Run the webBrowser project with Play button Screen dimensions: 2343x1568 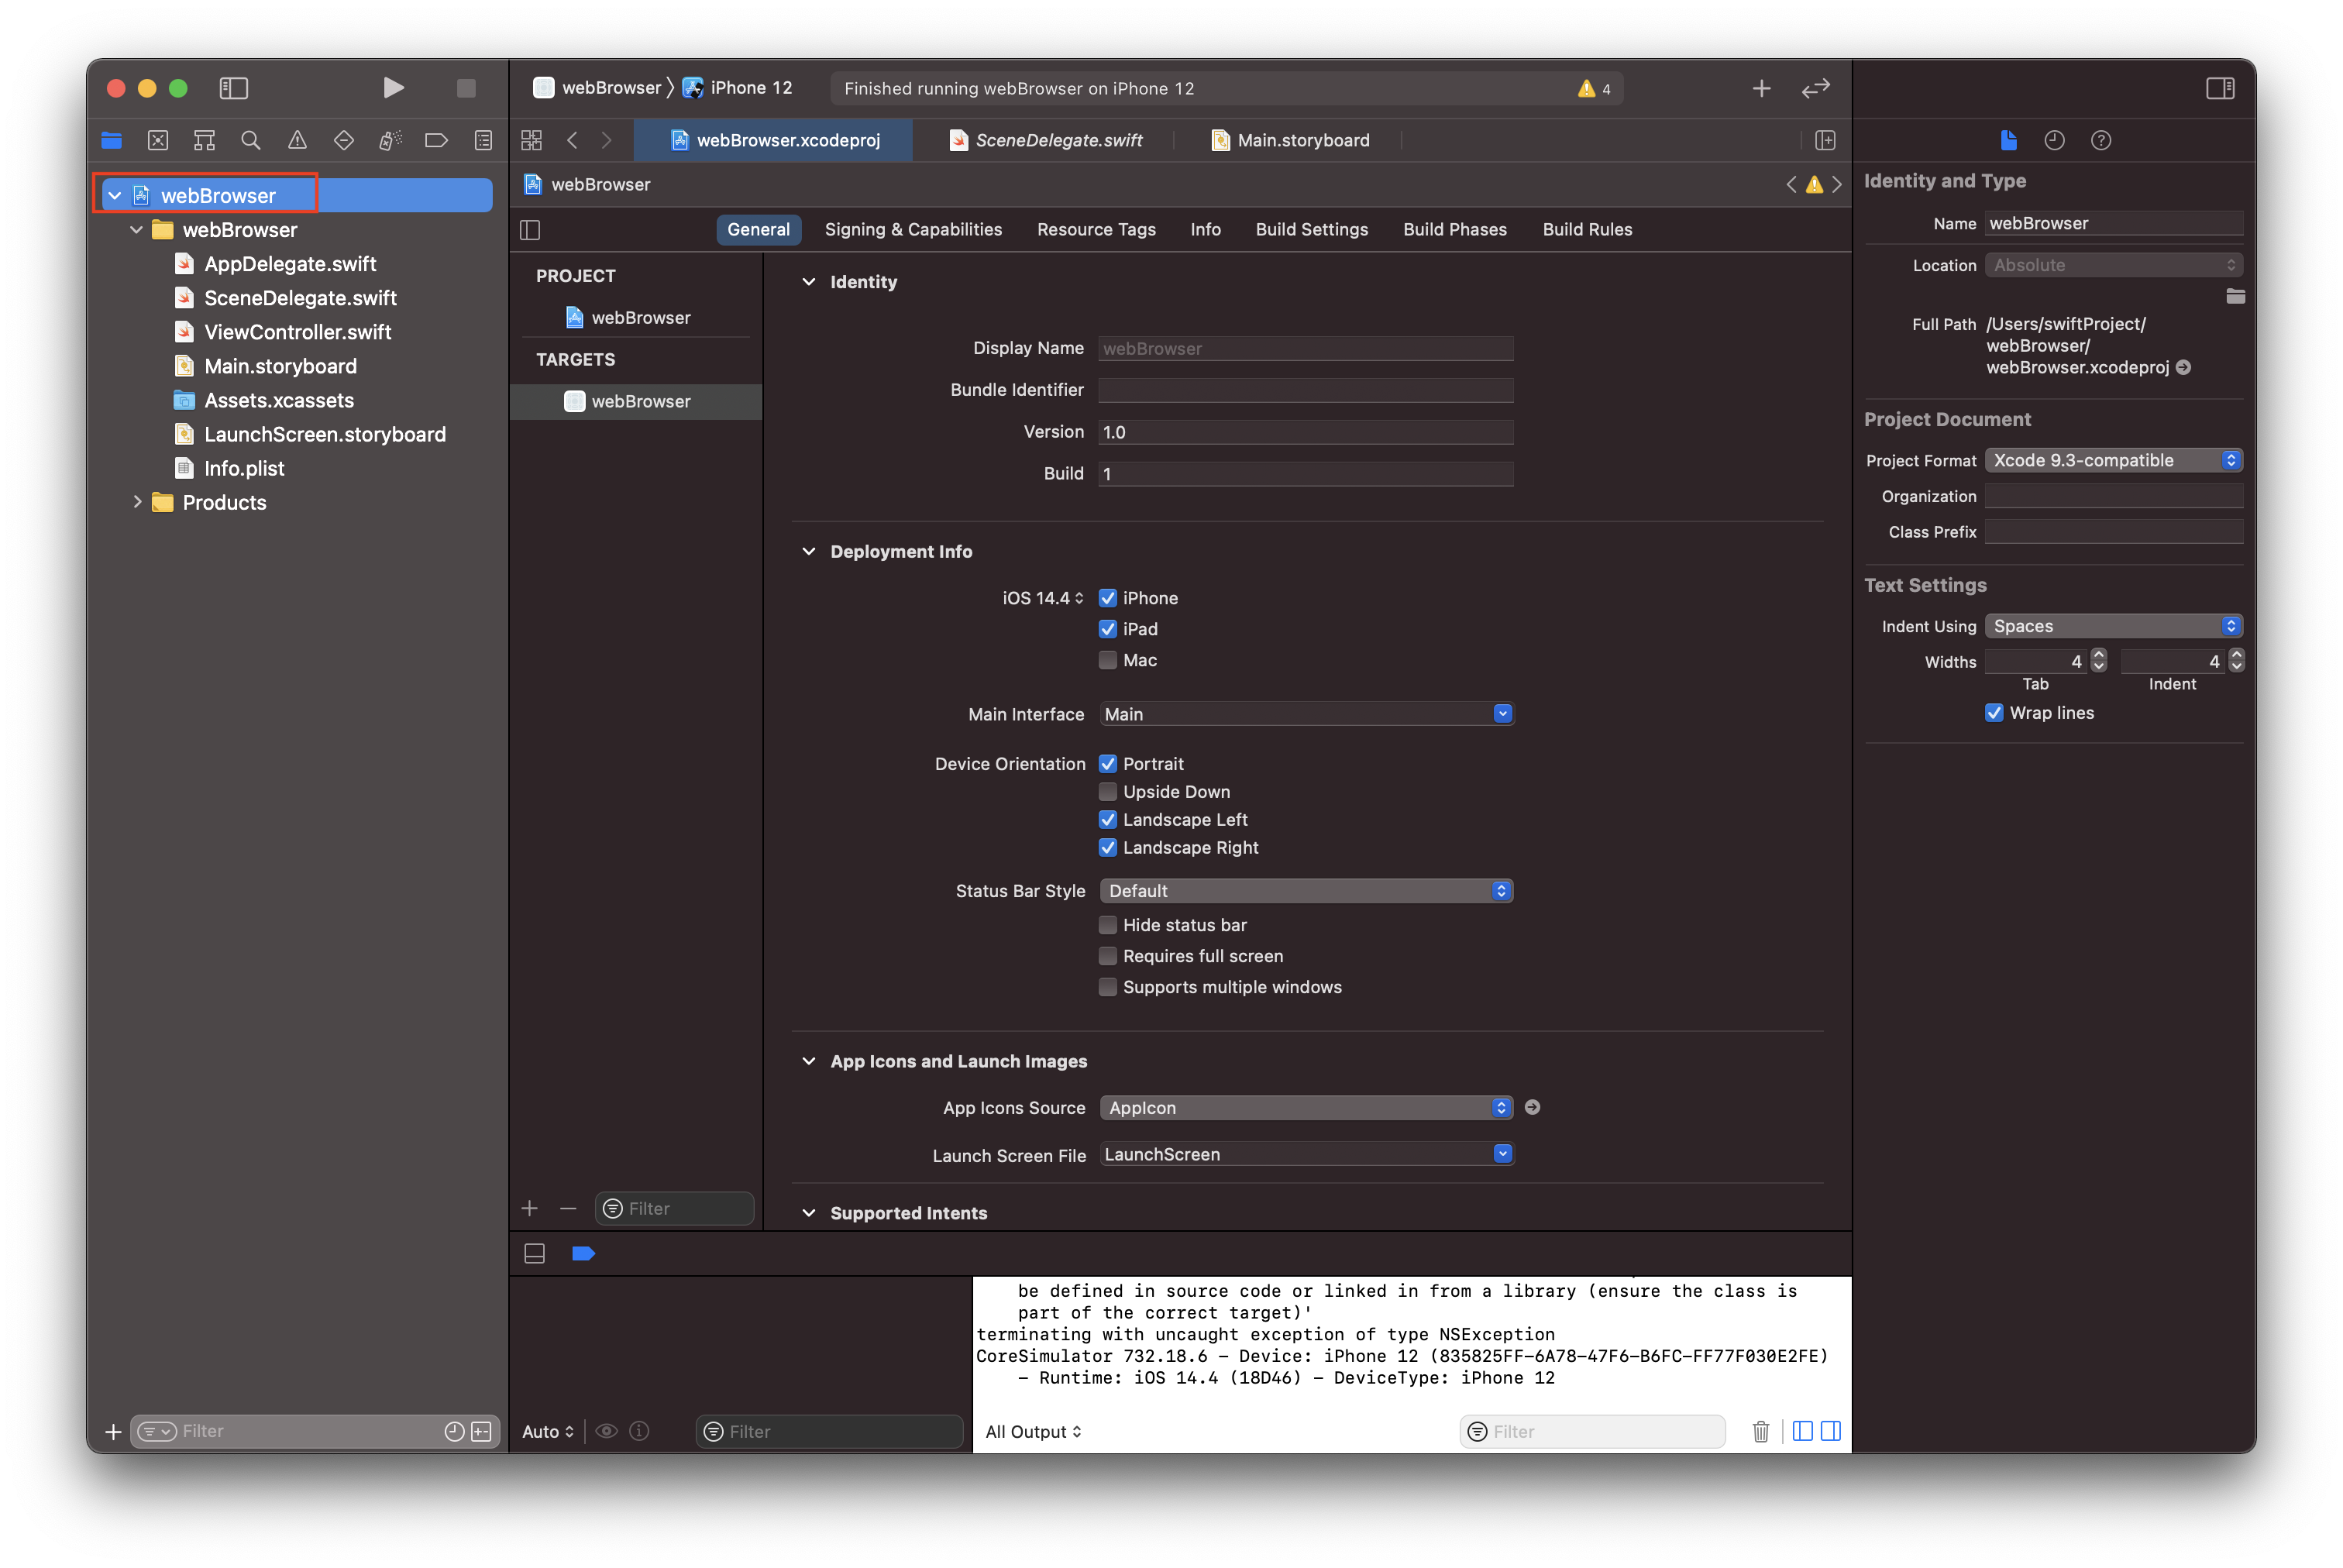pyautogui.click(x=393, y=88)
